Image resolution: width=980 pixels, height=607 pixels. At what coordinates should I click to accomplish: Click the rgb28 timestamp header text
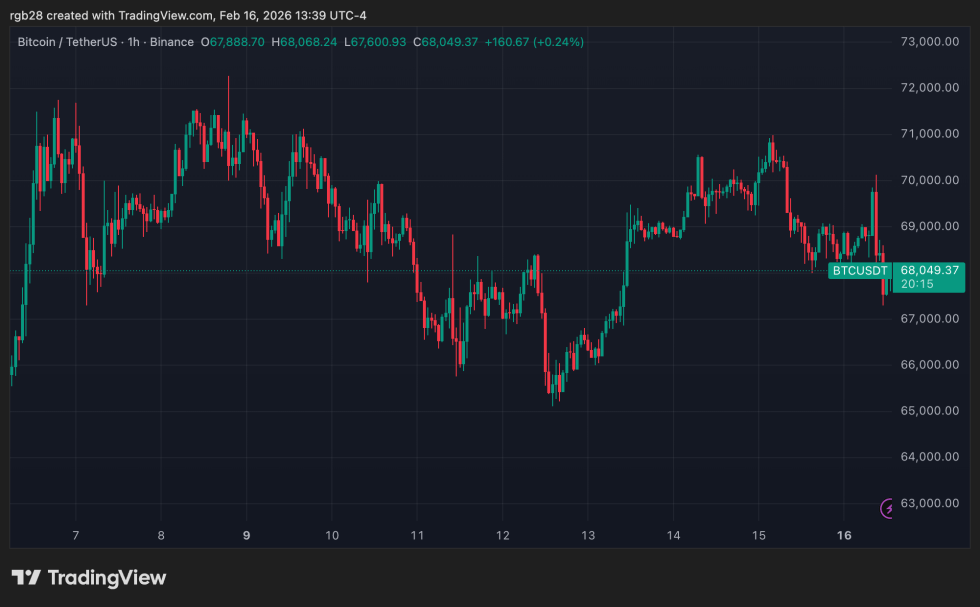[190, 15]
